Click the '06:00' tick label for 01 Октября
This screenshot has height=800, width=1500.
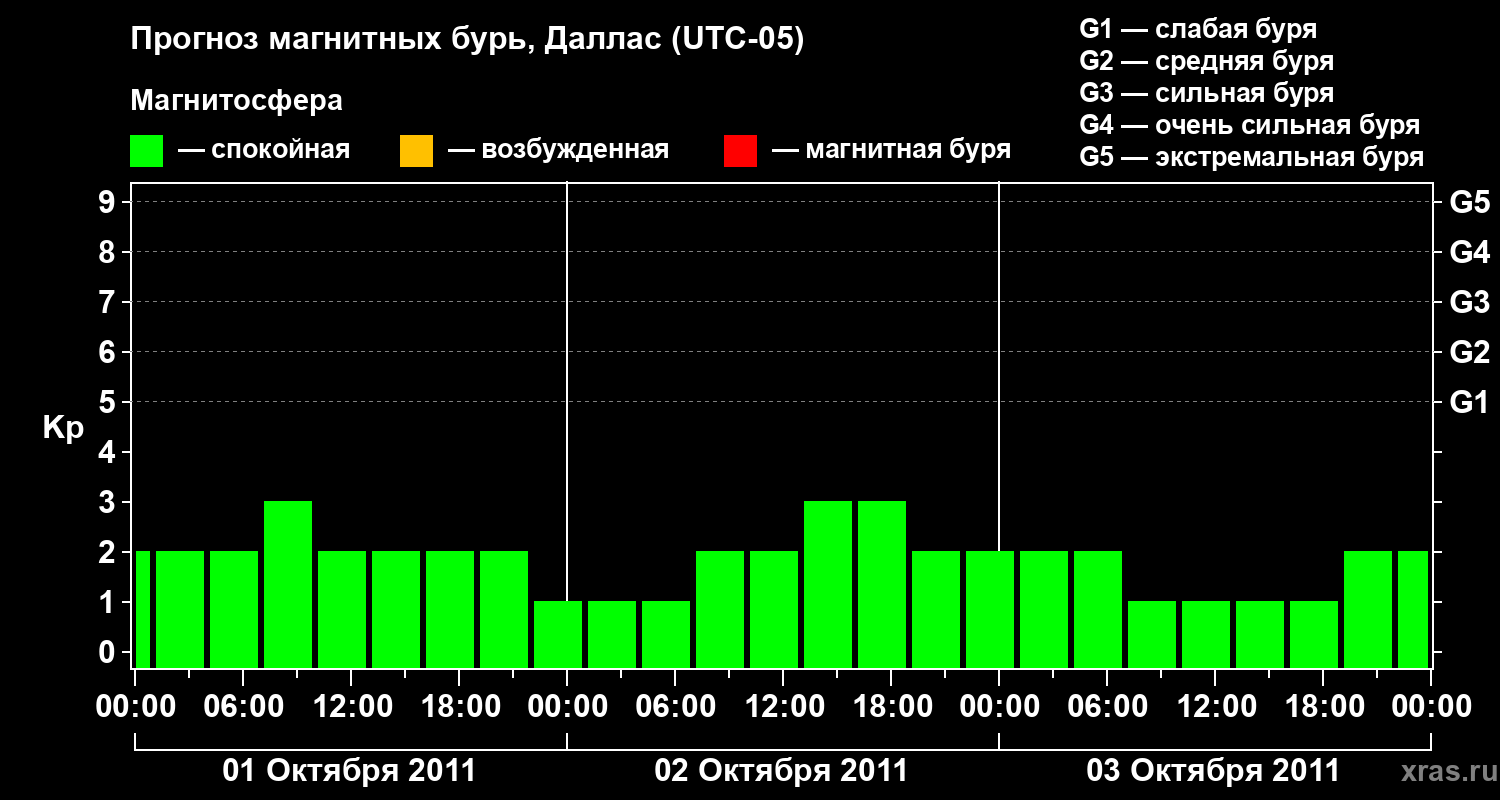244,706
